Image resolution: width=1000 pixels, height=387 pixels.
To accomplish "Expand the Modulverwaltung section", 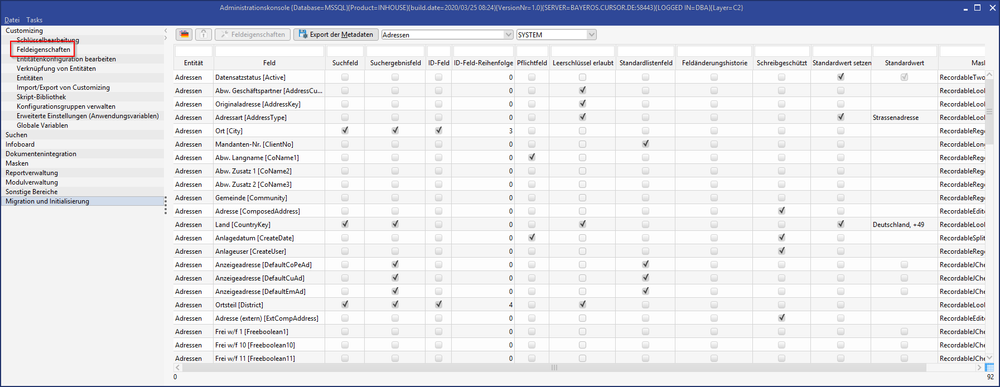I will pos(31,182).
